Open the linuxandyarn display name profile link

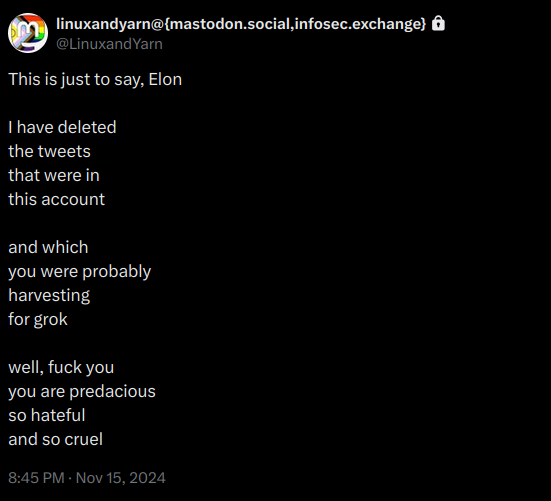tap(241, 24)
